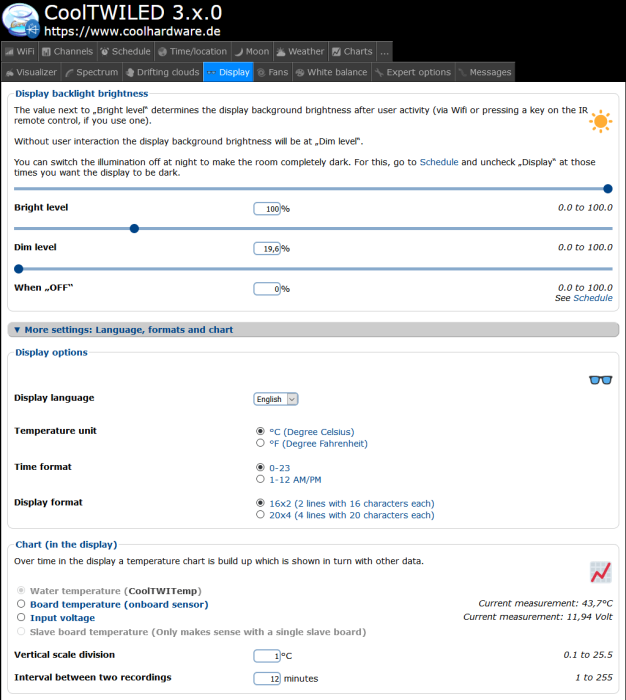626x700 pixels.
Task: Switch to the Expert options tab
Action: [x=413, y=72]
